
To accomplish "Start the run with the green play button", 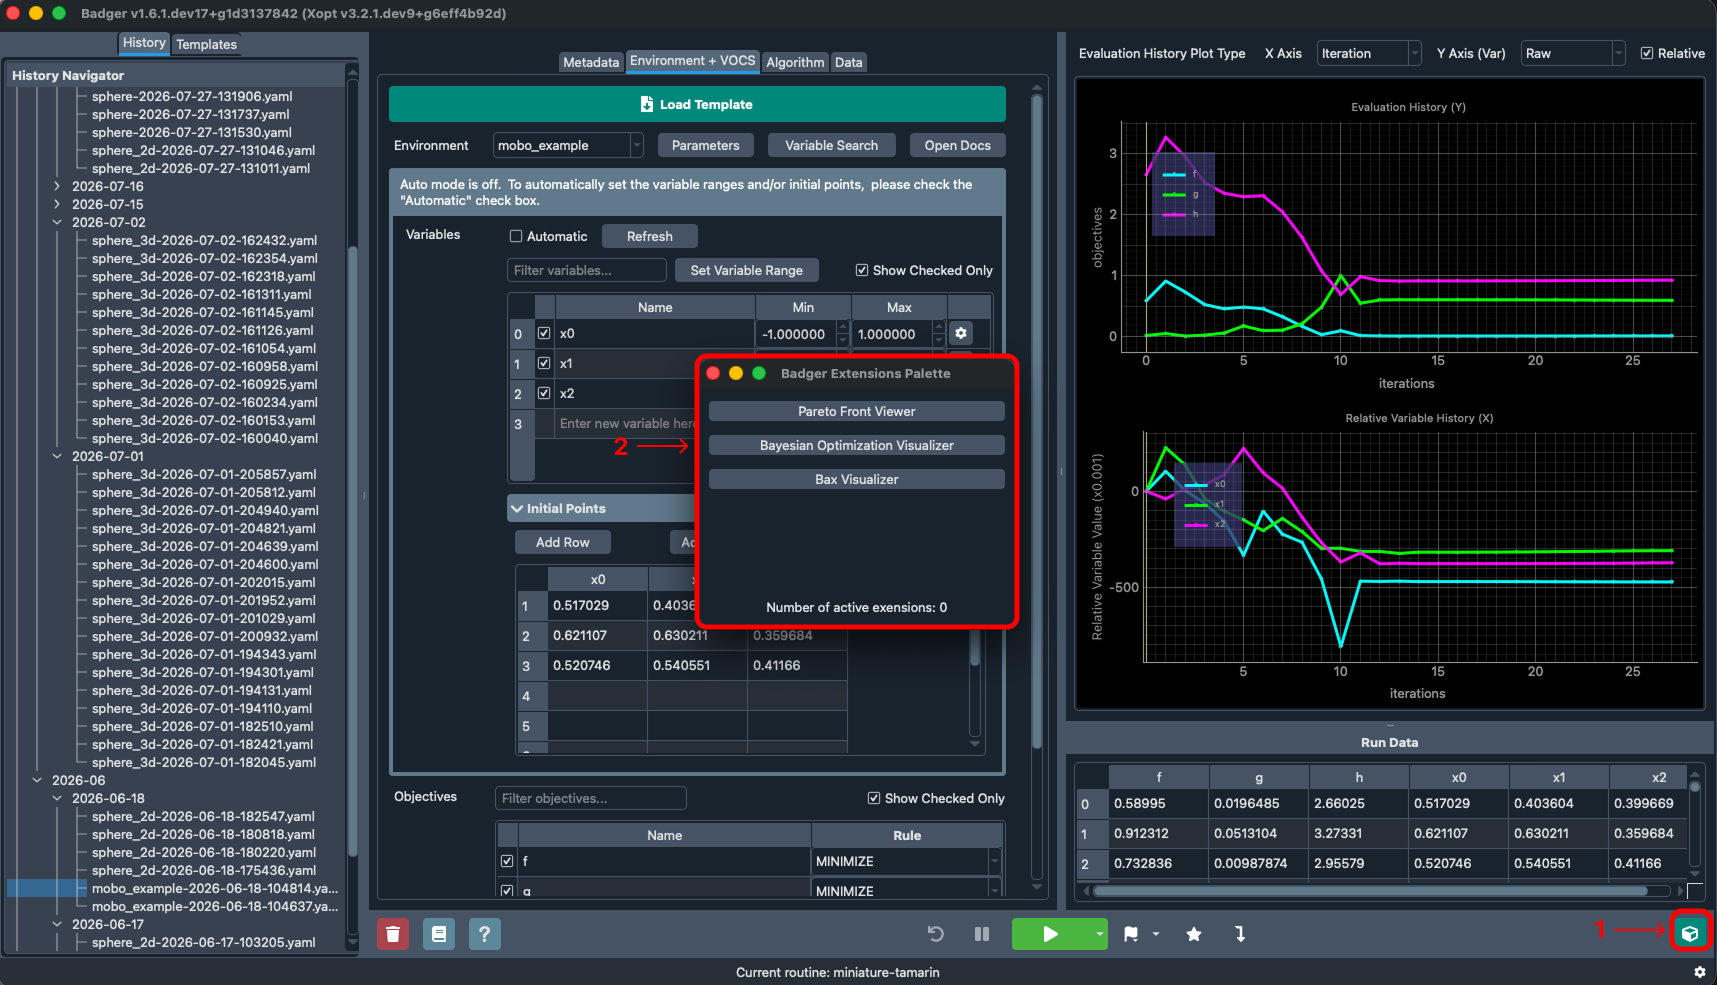I will [x=1050, y=934].
